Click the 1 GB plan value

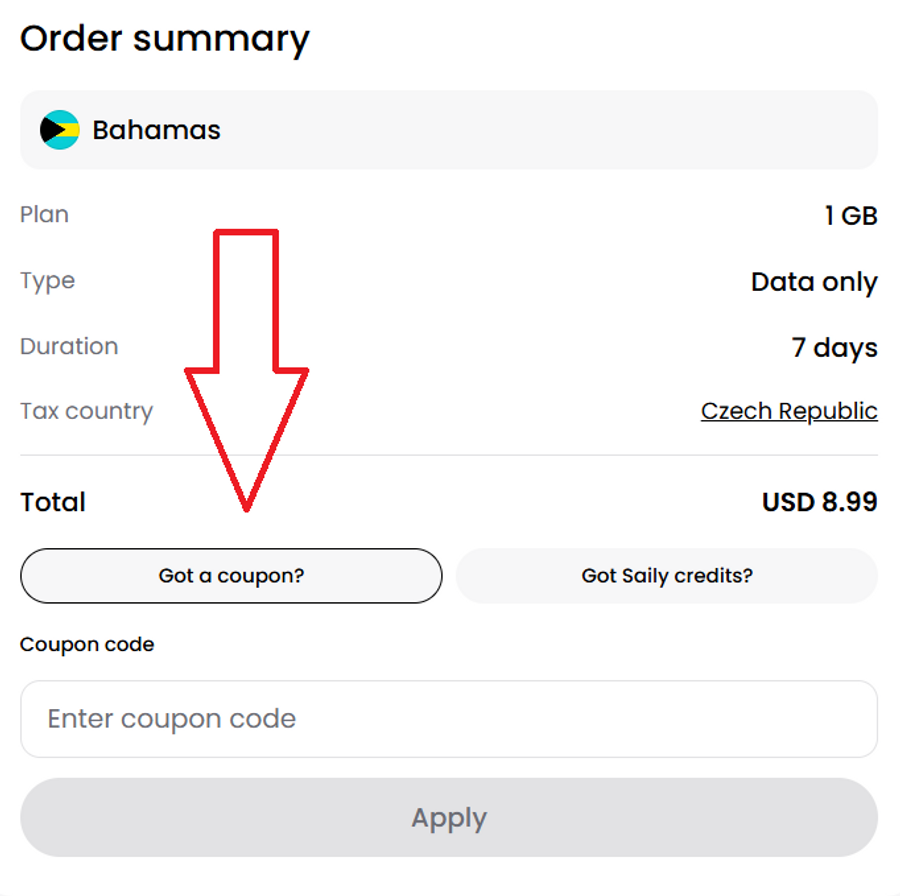[851, 215]
